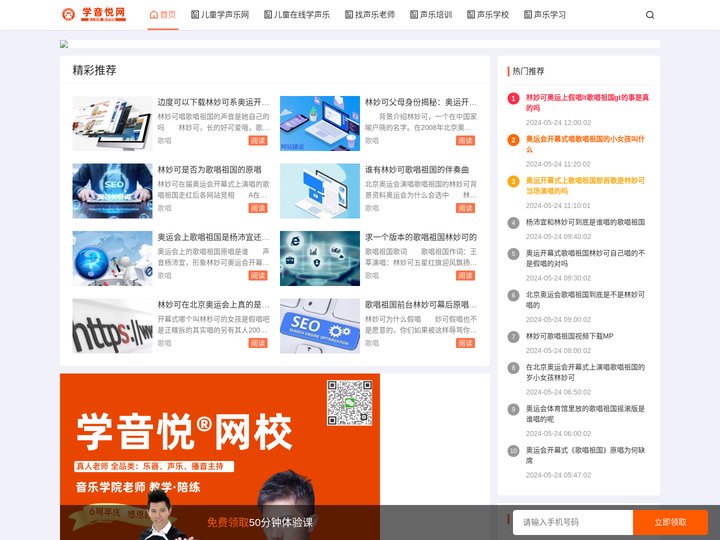720x540 pixels.
Task: Open article title 边度可以下载林妙可系奥运开
Action: [213, 102]
